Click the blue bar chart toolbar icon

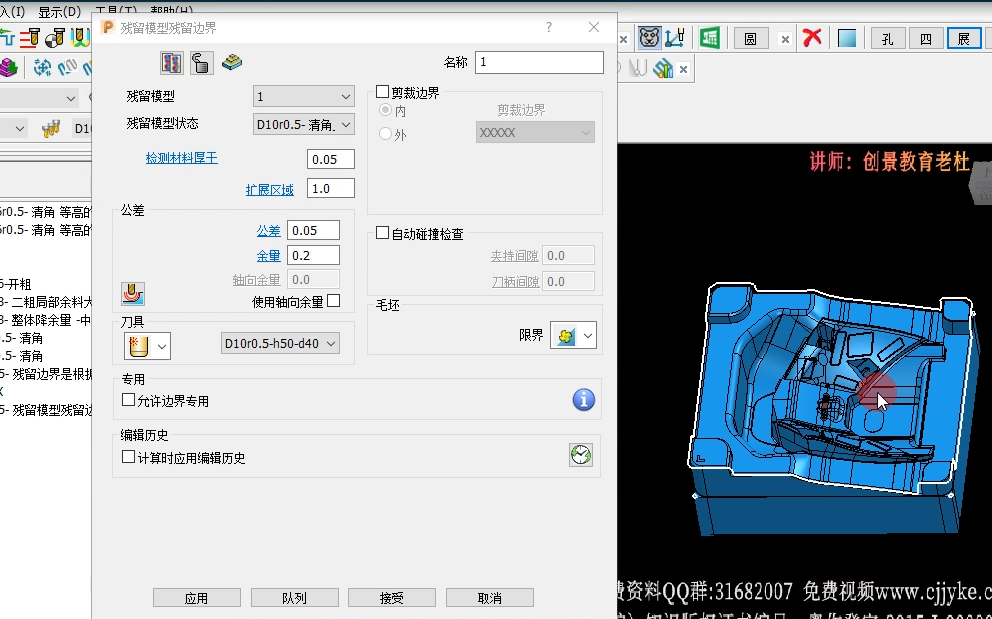(x=663, y=68)
